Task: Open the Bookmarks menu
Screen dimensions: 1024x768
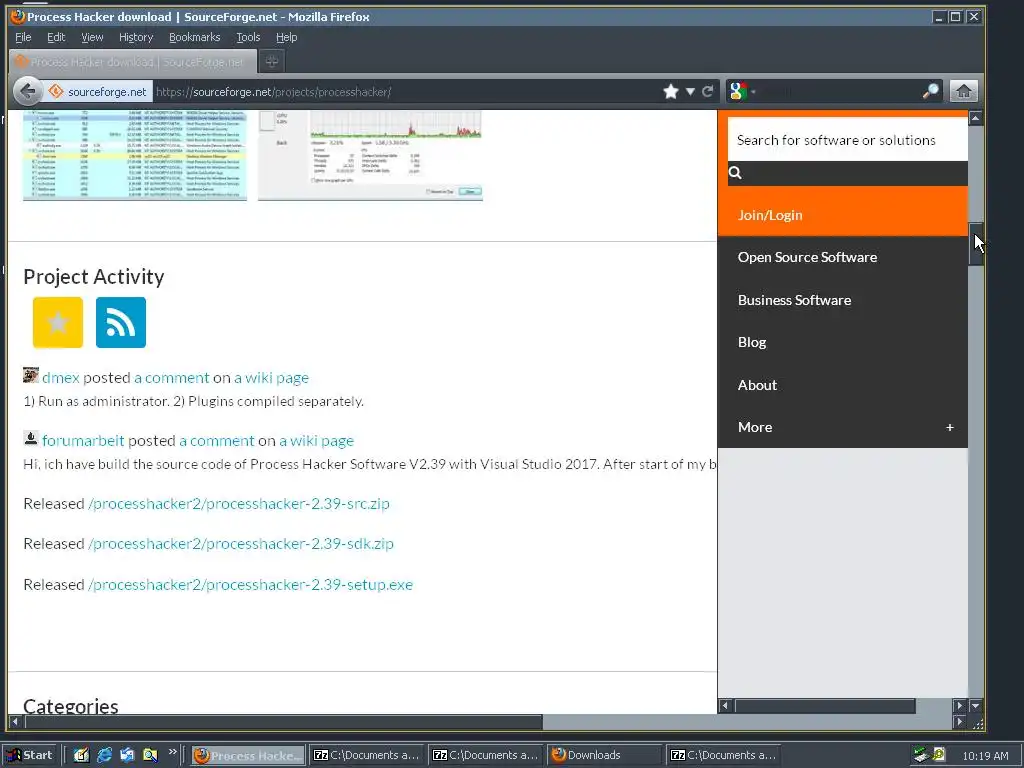Action: [195, 37]
